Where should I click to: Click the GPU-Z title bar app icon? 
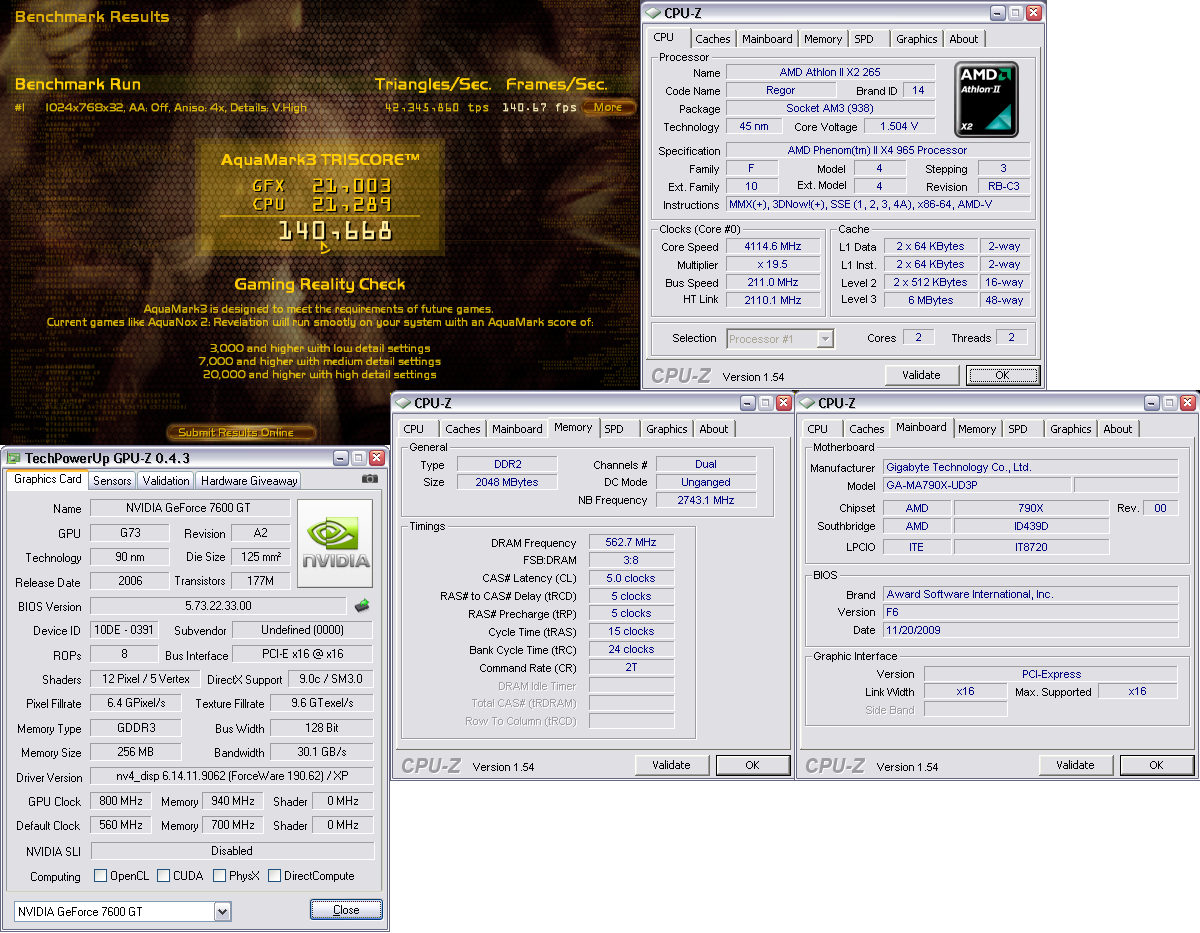pos(13,458)
